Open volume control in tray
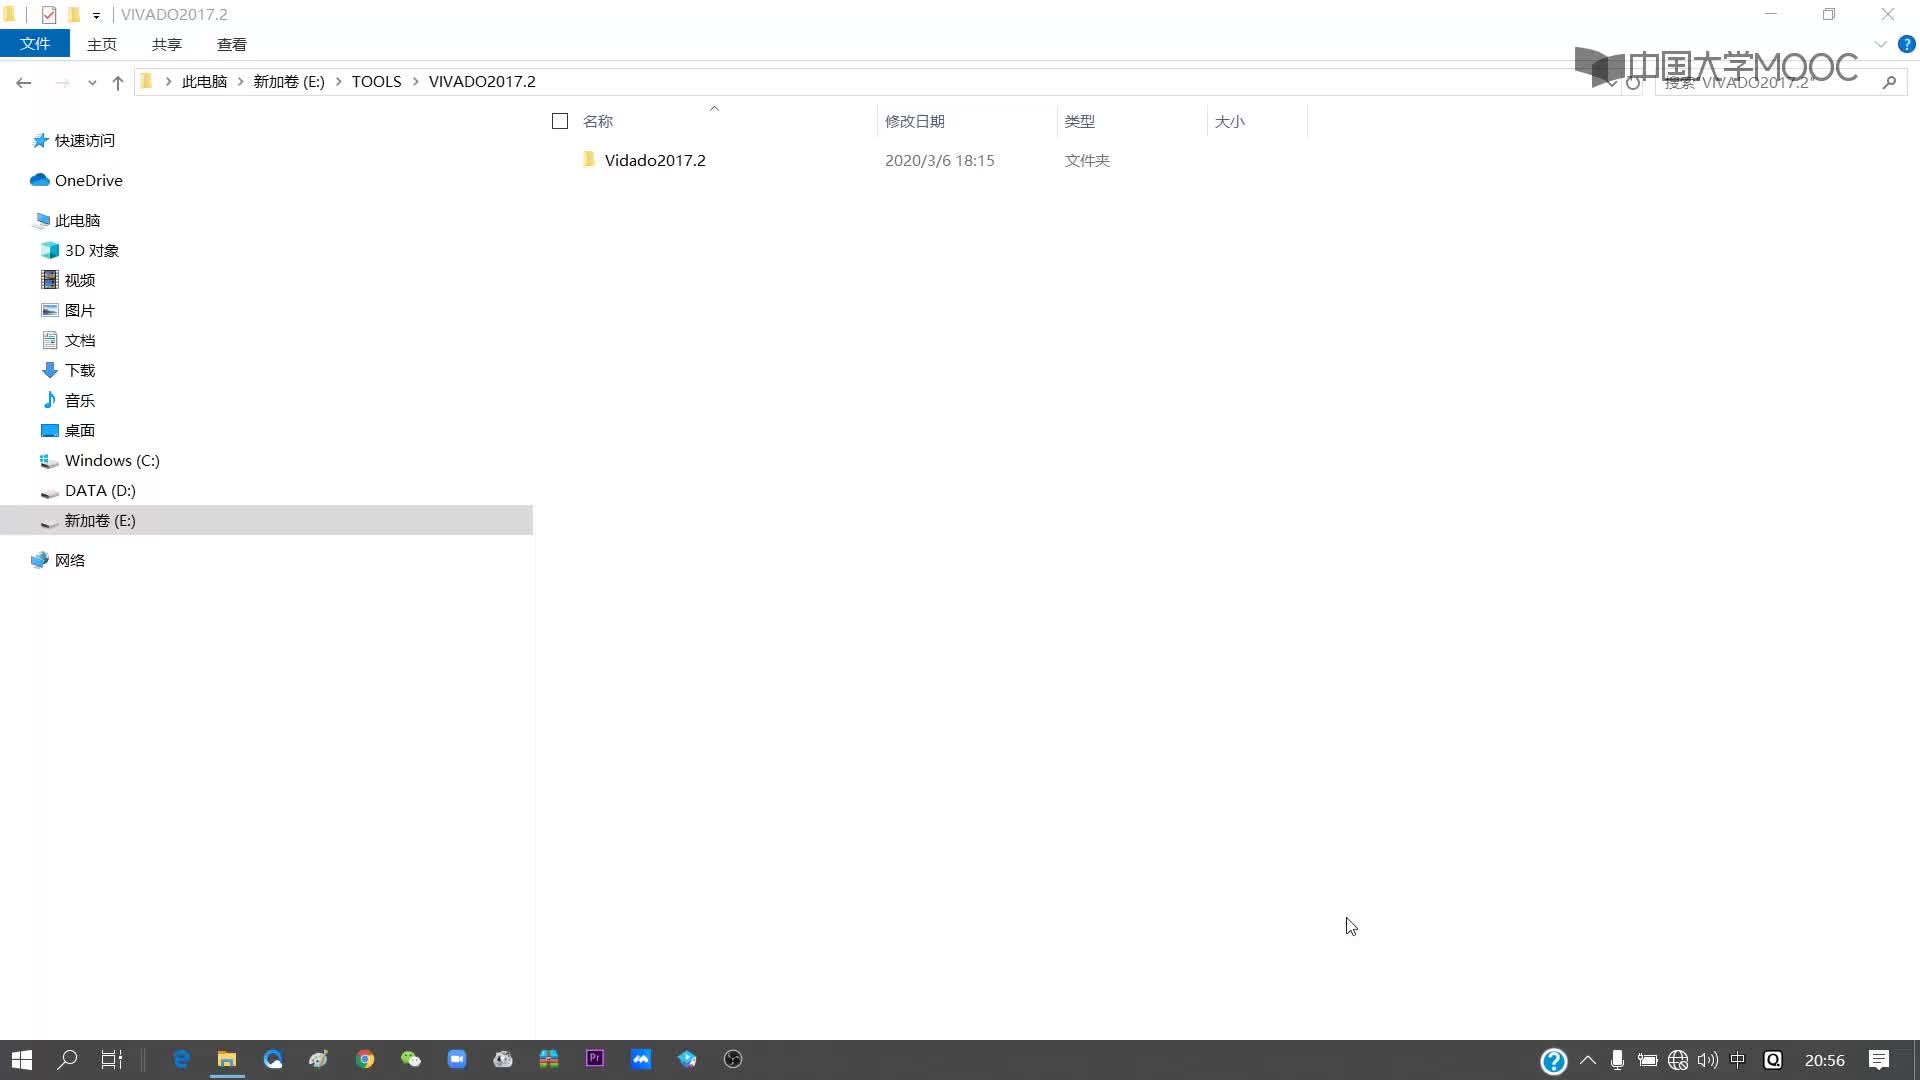 tap(1707, 1060)
